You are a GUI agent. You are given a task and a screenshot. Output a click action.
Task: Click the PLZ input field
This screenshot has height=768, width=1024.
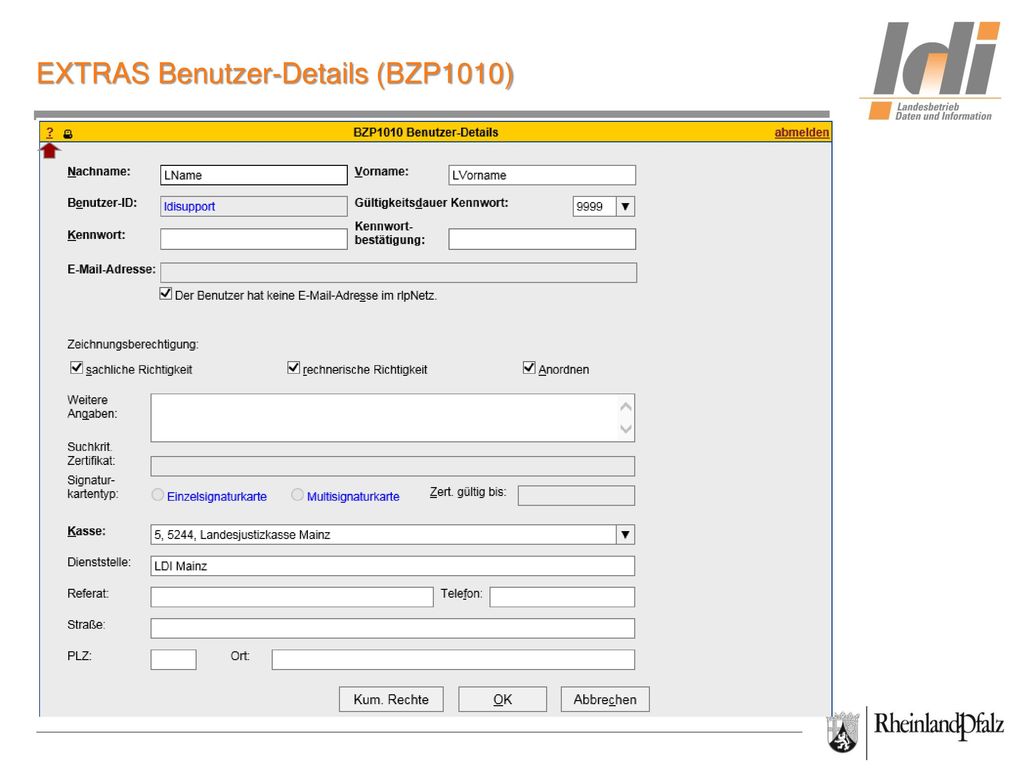click(x=173, y=660)
